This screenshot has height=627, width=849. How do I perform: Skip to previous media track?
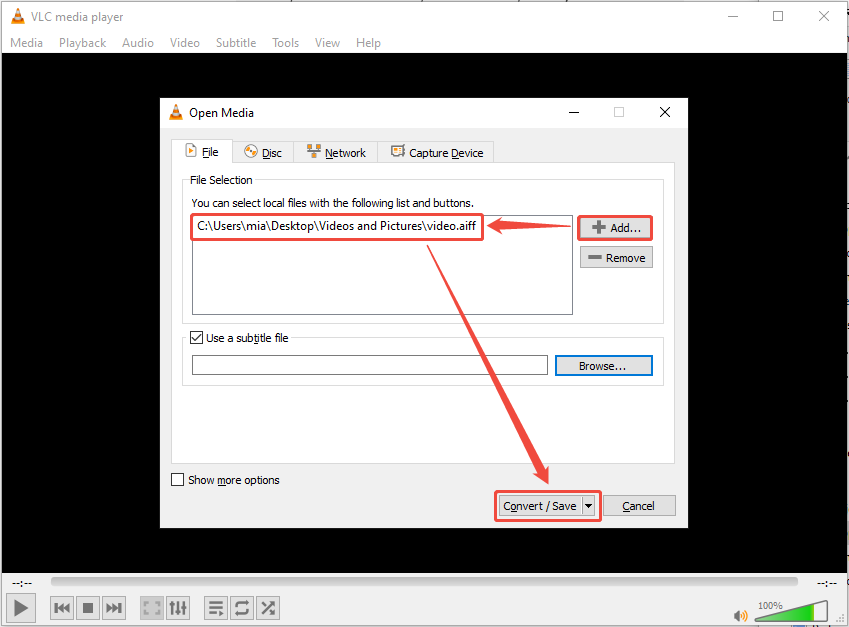pyautogui.click(x=62, y=608)
